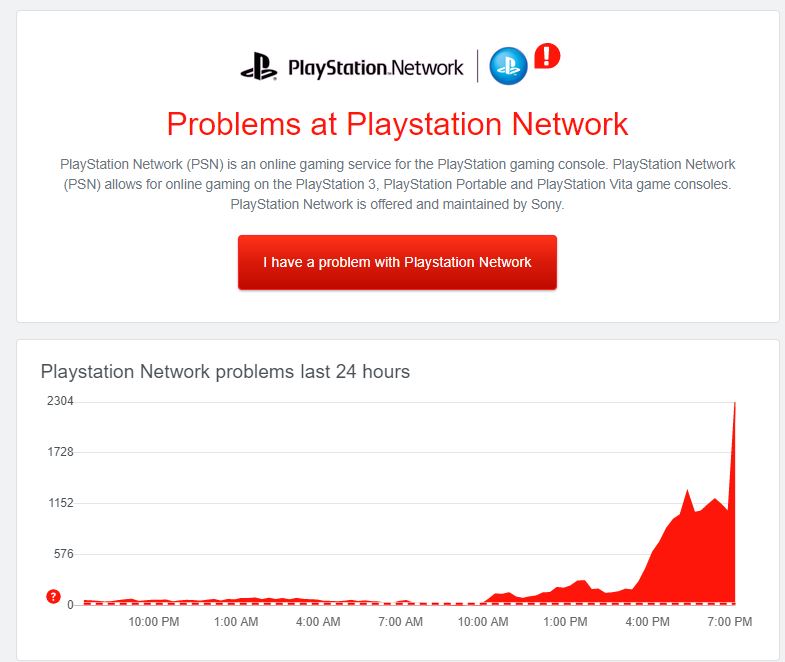785x662 pixels.
Task: Click the 2304 y-axis label
Action: coord(61,401)
